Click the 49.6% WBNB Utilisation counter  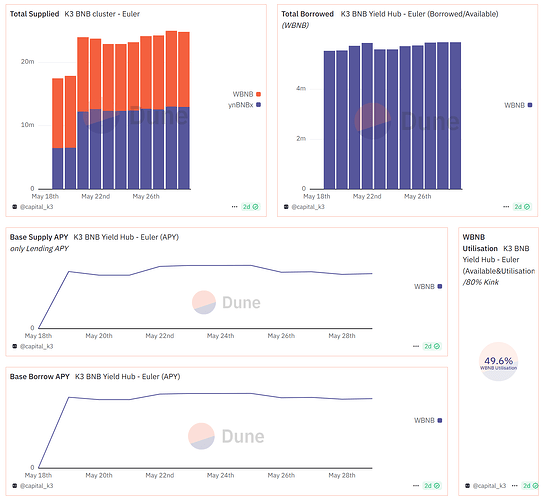pyautogui.click(x=498, y=362)
